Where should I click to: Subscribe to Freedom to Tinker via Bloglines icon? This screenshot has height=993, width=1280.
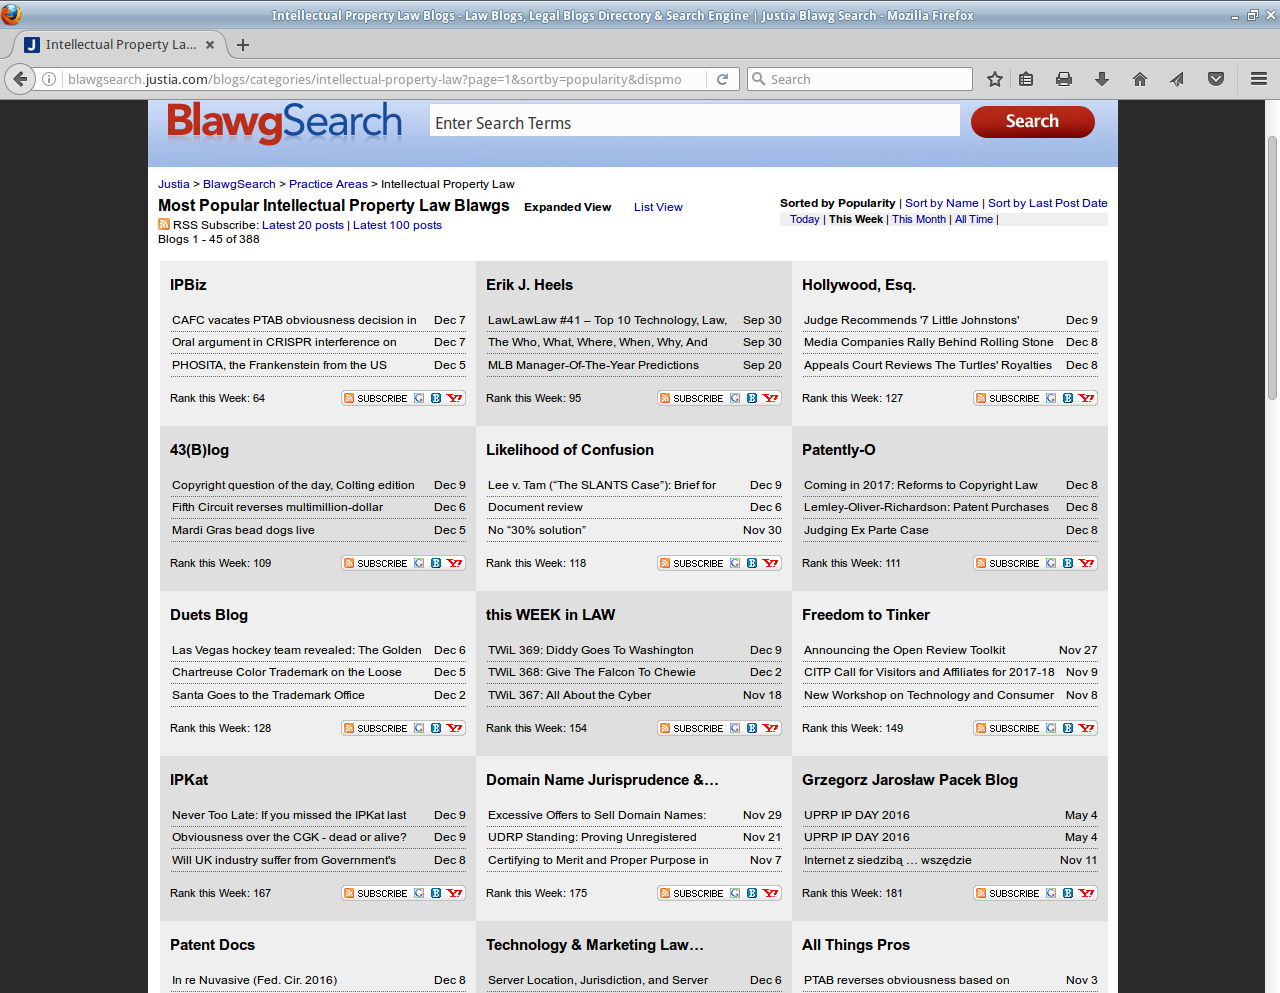pos(1068,728)
